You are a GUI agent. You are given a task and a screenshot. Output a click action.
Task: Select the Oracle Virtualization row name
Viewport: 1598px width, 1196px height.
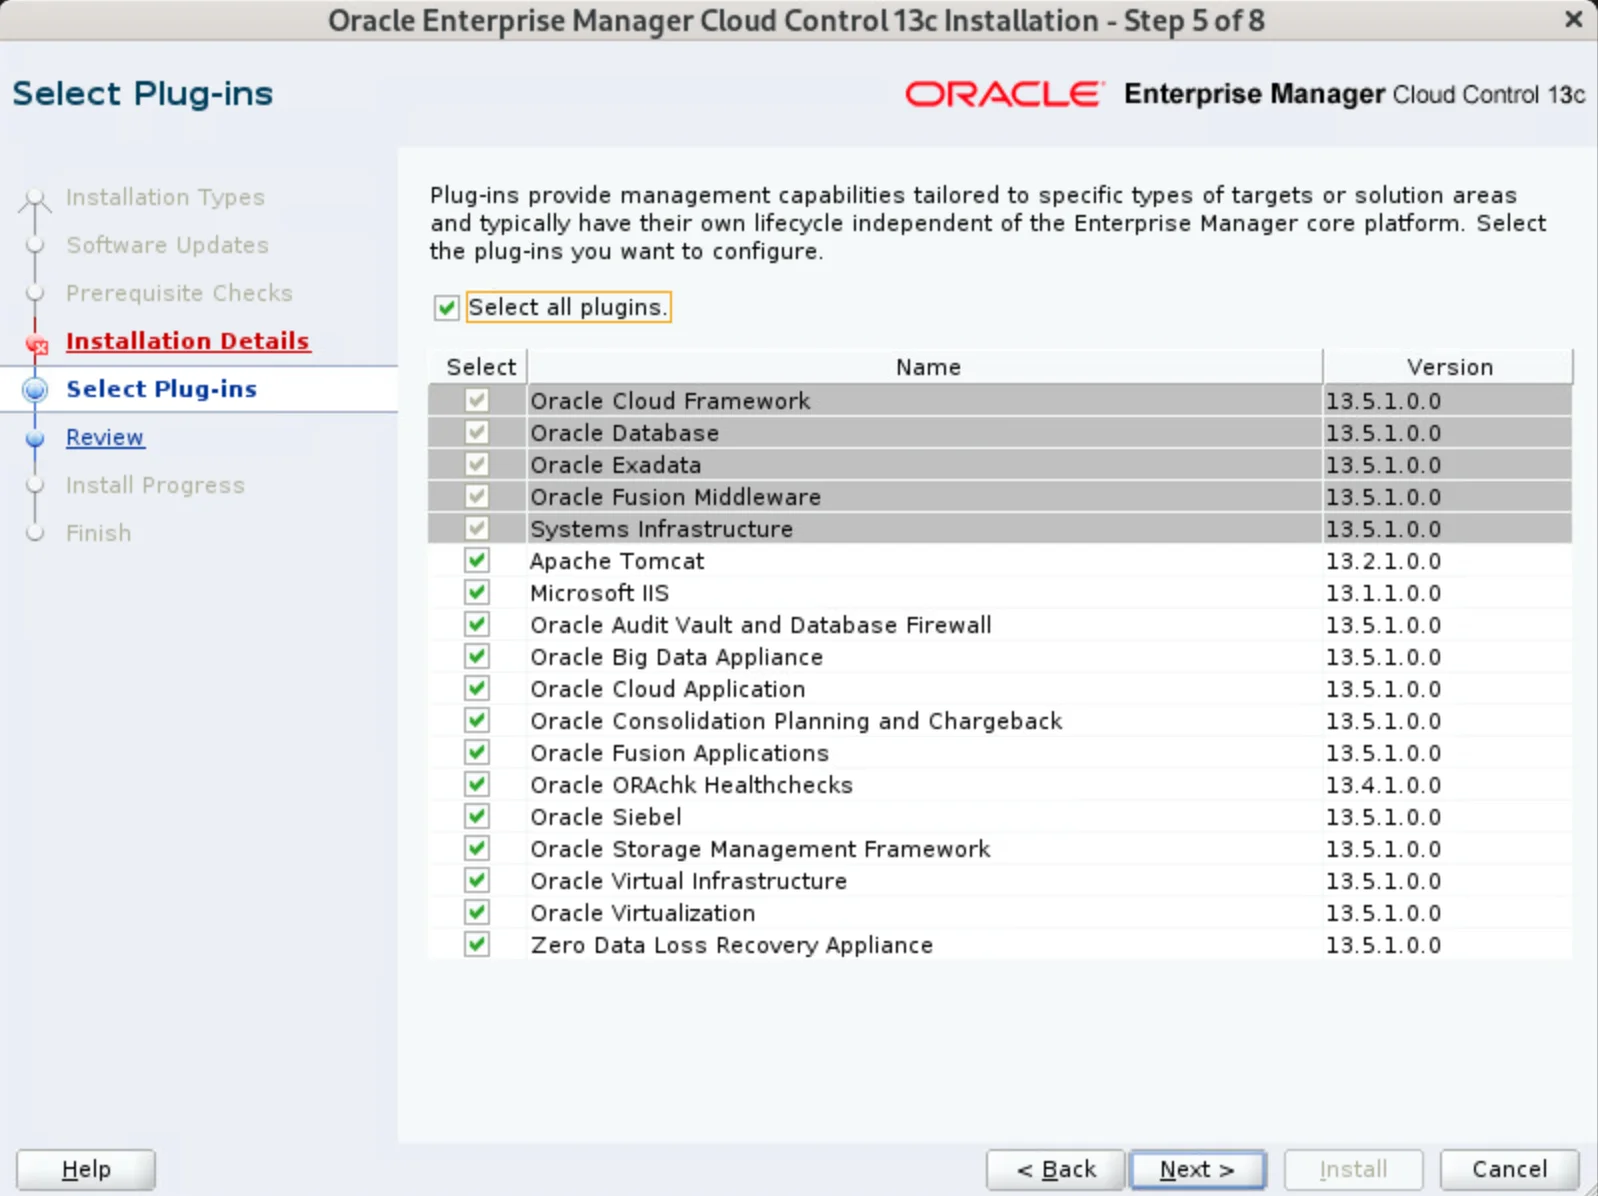click(x=643, y=913)
